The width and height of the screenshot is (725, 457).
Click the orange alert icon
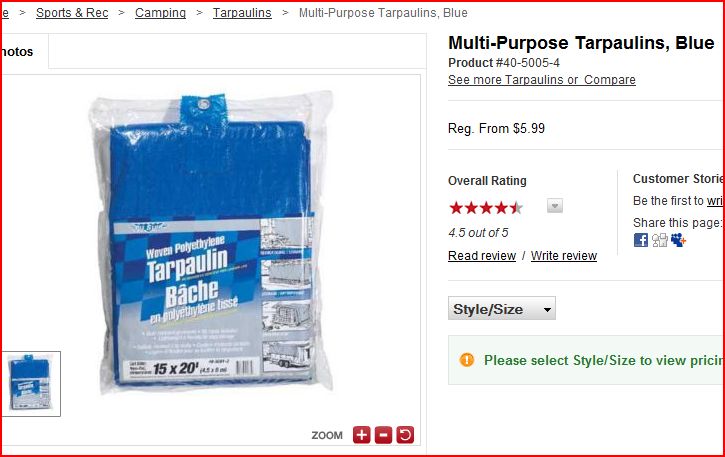[x=467, y=359]
